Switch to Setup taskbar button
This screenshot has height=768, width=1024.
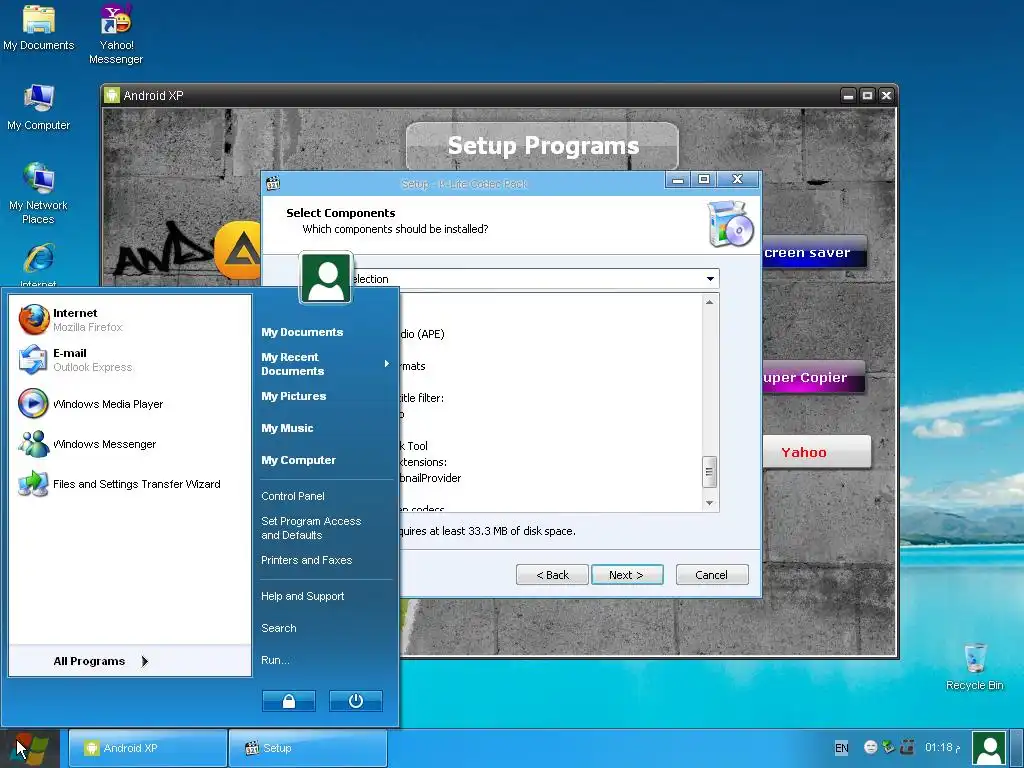tap(308, 748)
